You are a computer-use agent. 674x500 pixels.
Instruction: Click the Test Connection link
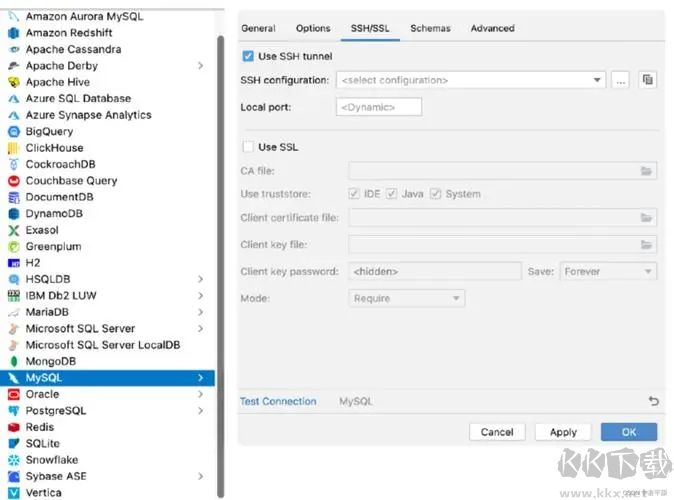[278, 401]
